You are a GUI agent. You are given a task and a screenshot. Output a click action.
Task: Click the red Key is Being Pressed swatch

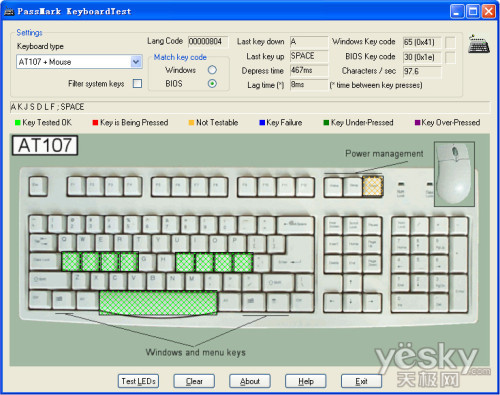pyautogui.click(x=95, y=123)
